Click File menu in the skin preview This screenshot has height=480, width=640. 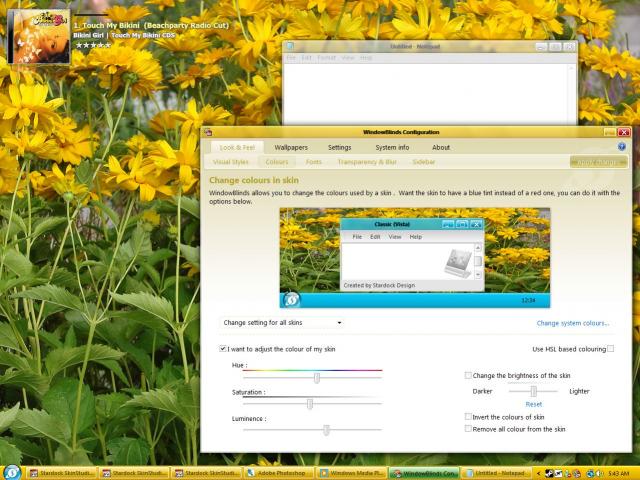(357, 237)
